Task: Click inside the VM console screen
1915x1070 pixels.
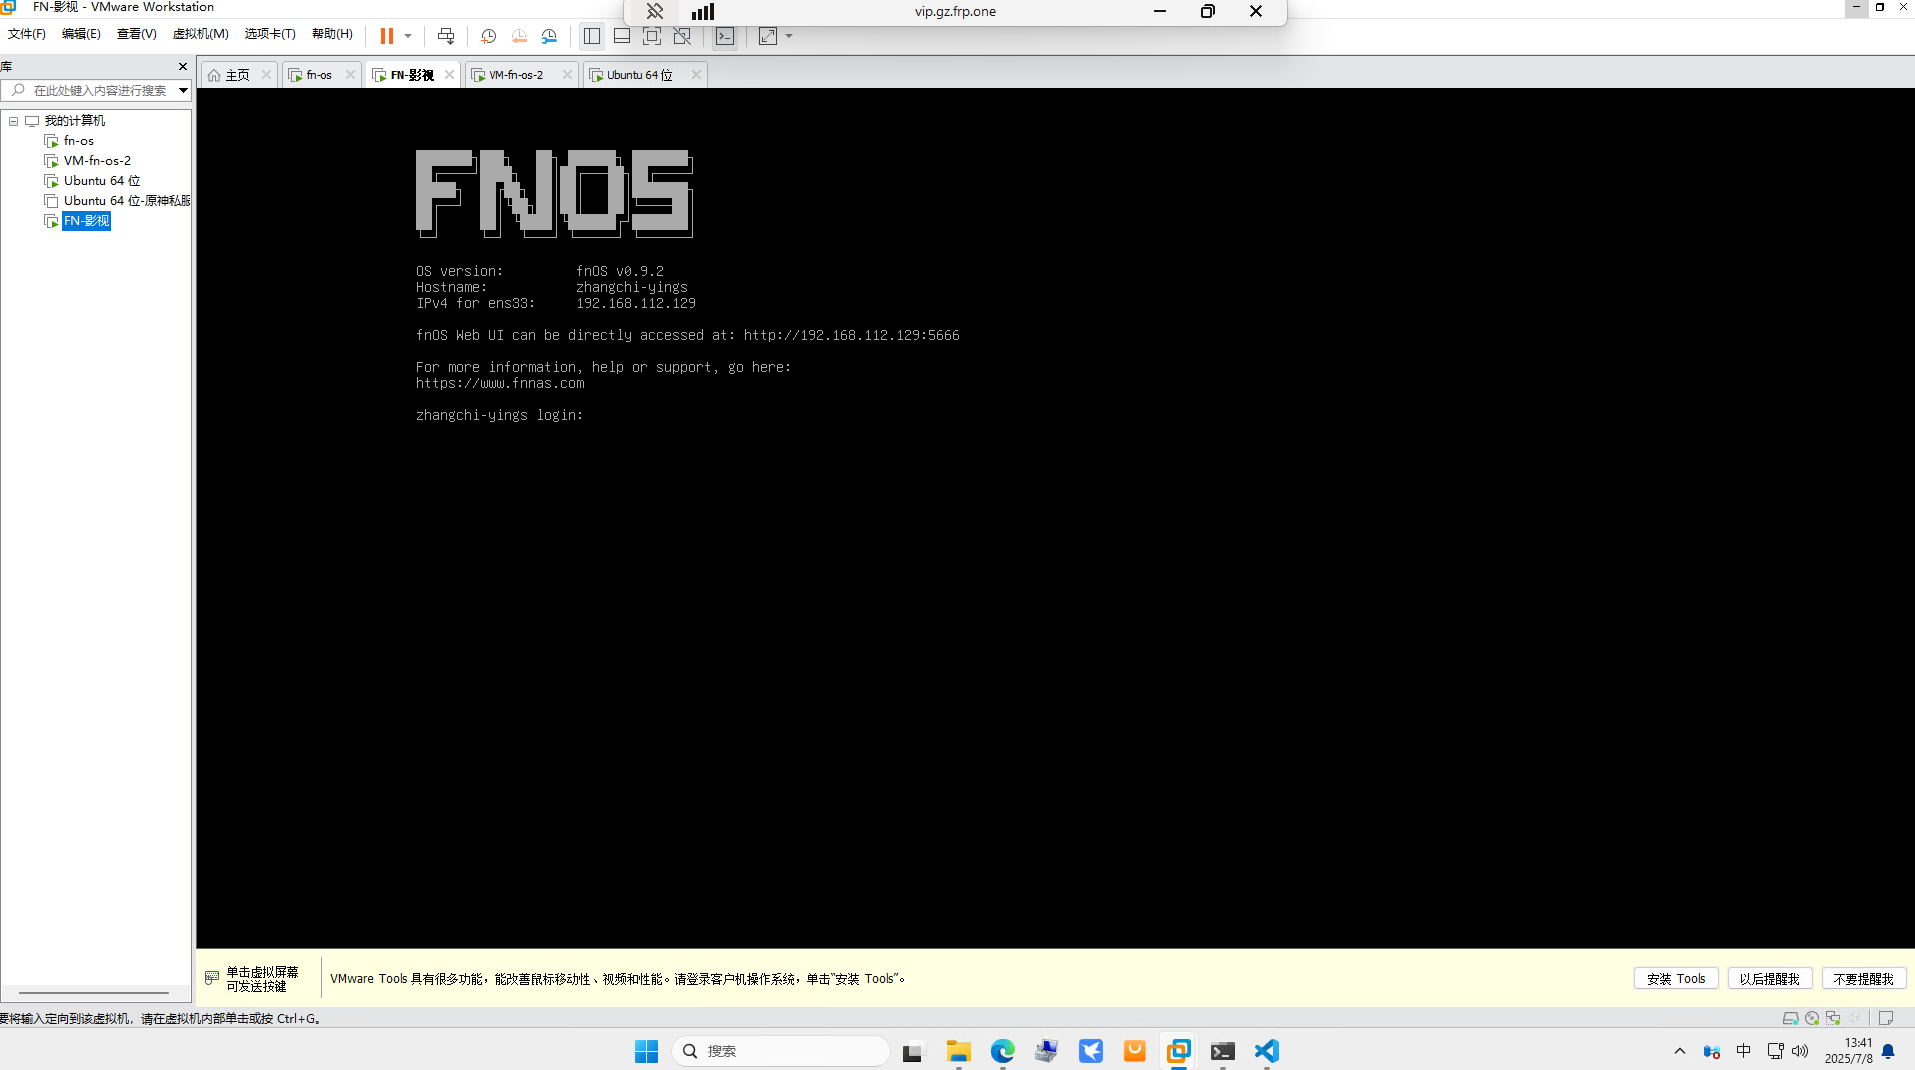Action: [1055, 518]
